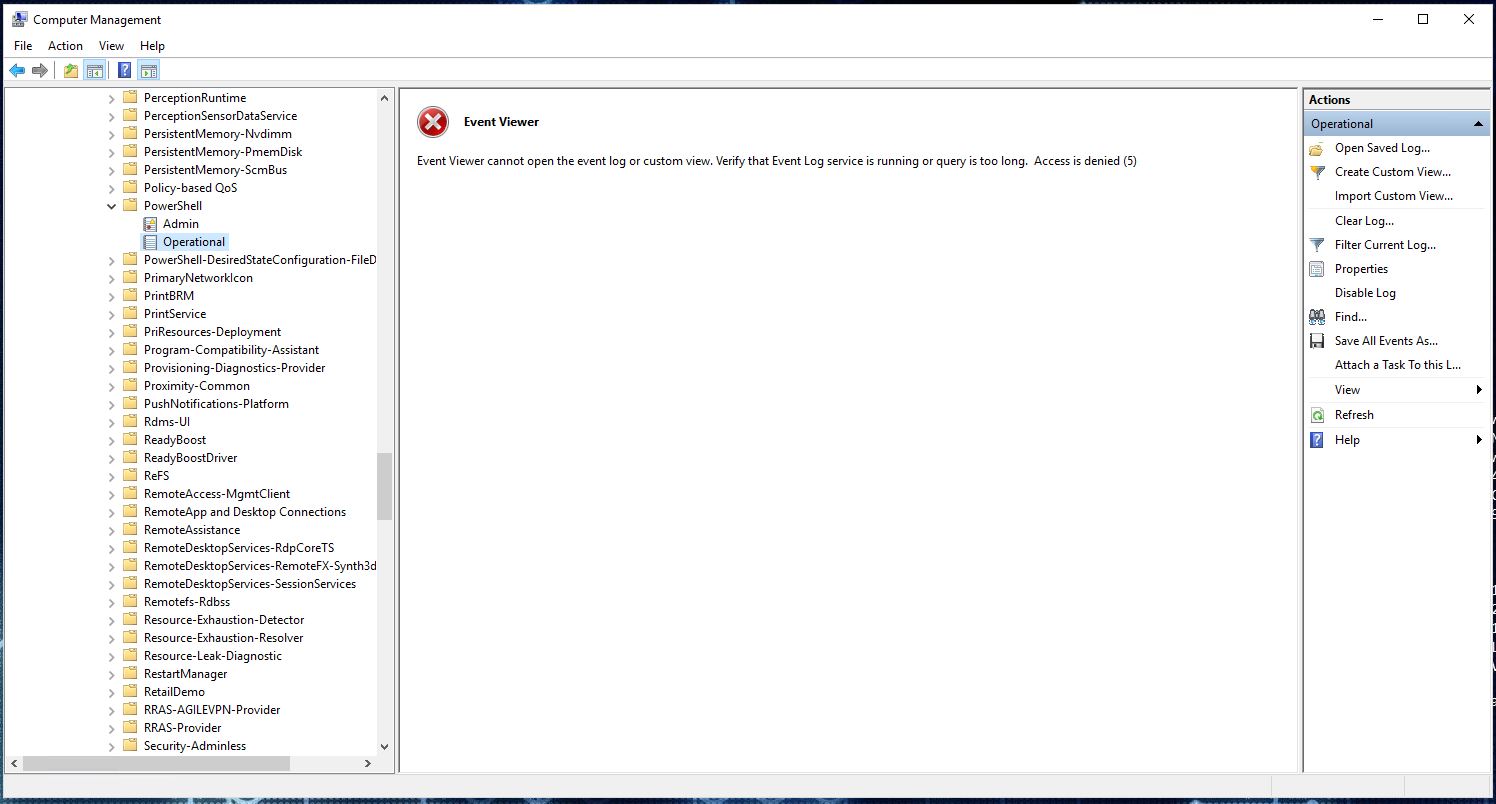Click Save All Events As action
Screen dimensions: 1496x804
[1386, 341]
